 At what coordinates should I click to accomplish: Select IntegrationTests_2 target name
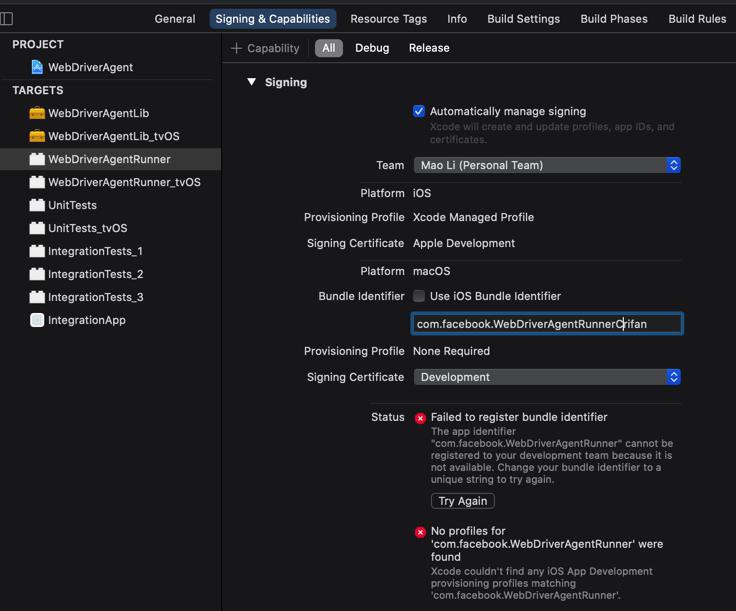coord(96,274)
